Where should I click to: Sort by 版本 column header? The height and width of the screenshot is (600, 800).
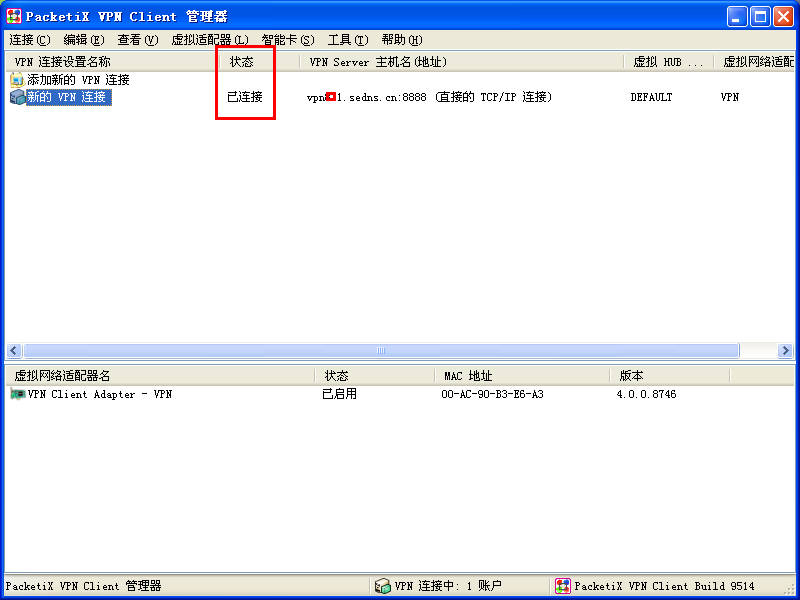click(670, 376)
